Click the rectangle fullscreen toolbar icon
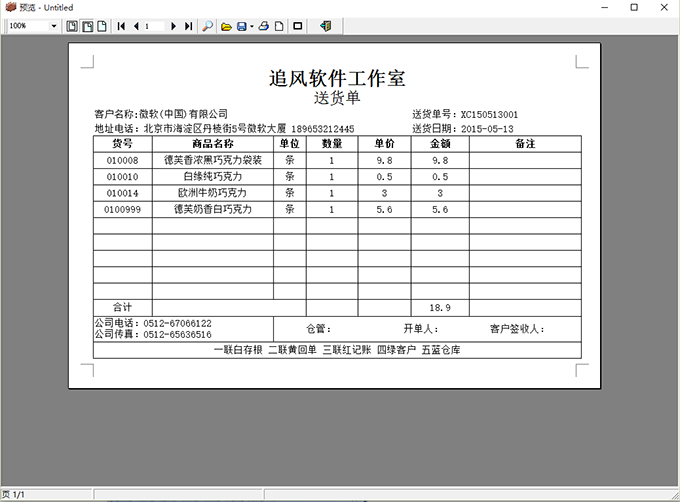The width and height of the screenshot is (680, 502). coord(298,26)
